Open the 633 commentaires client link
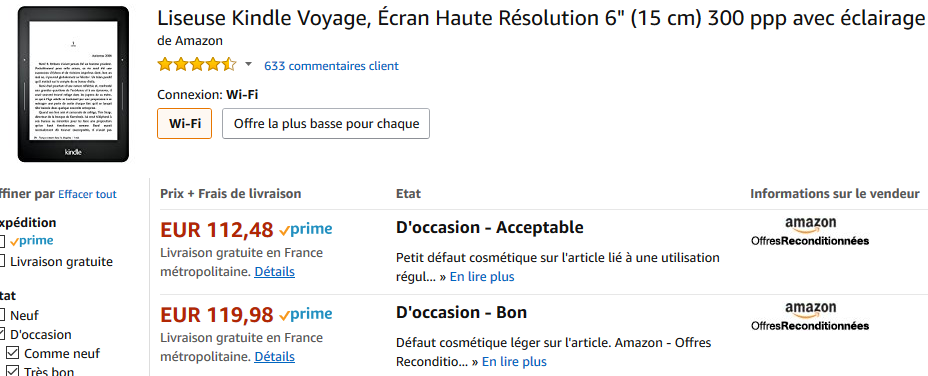This screenshot has height=376, width=928. (331, 66)
